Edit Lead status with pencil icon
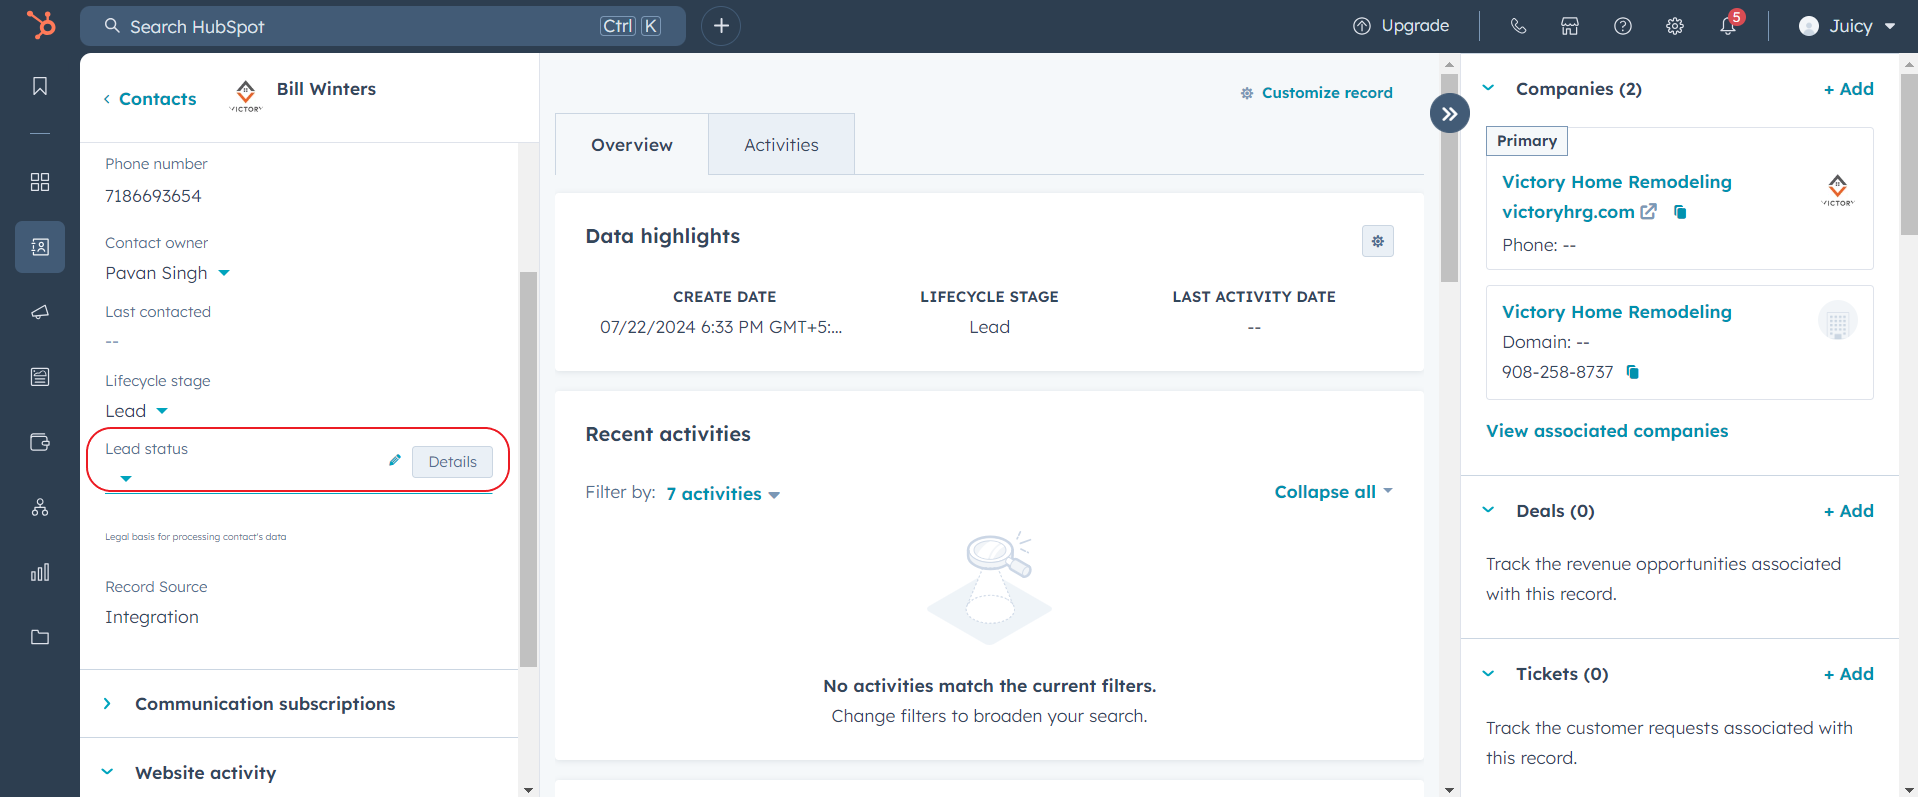Screen dimensions: 1918x797 395,460
